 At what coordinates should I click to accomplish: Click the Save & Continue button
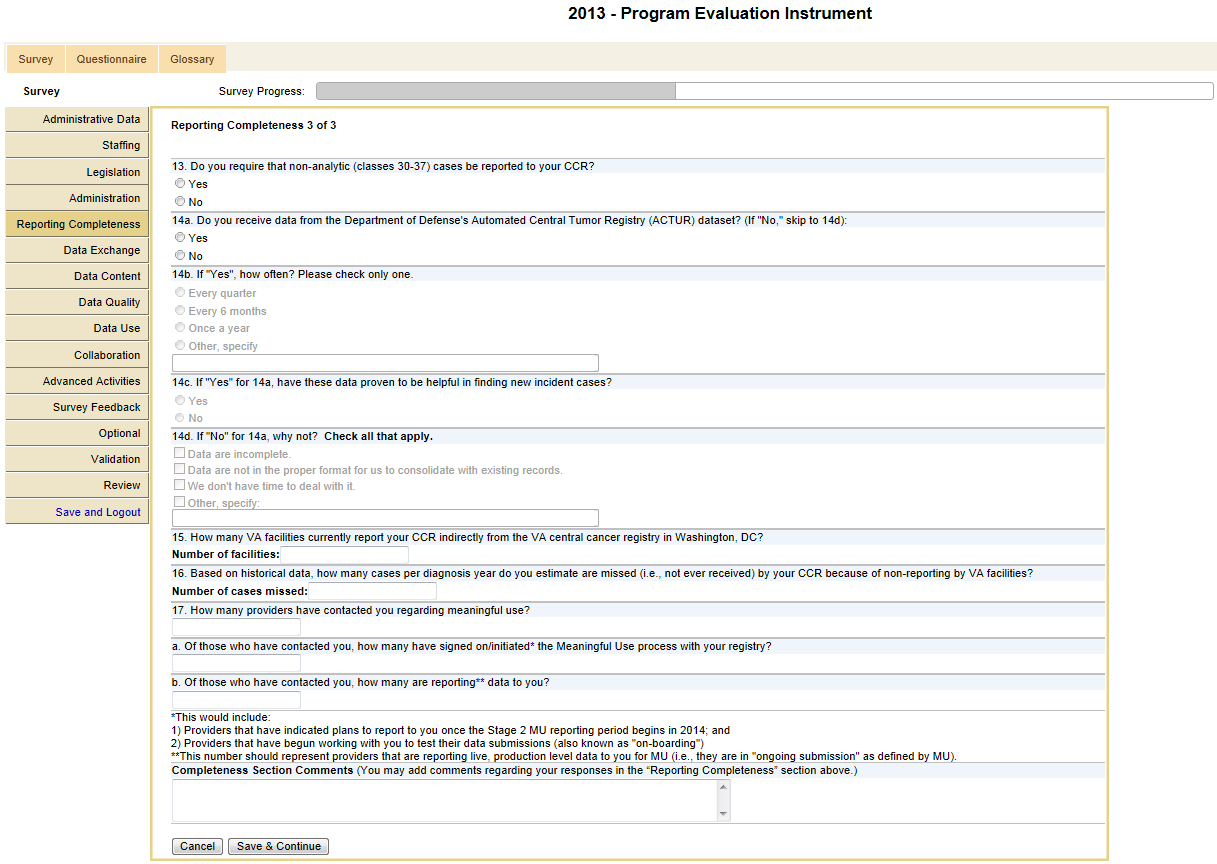[x=278, y=846]
